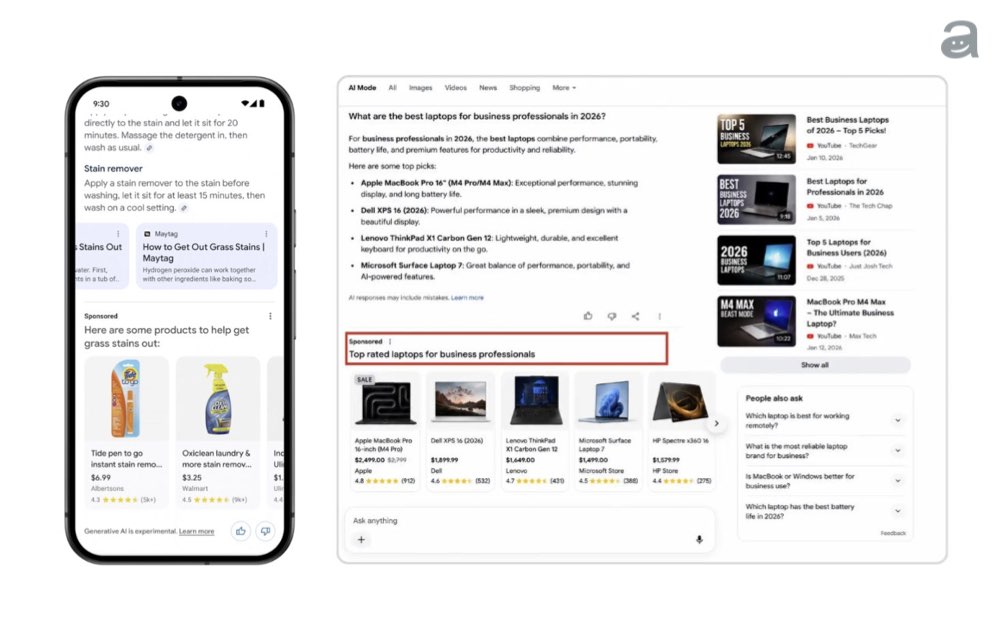
Task: Open three-dot menu beside the share icon
Action: click(659, 316)
